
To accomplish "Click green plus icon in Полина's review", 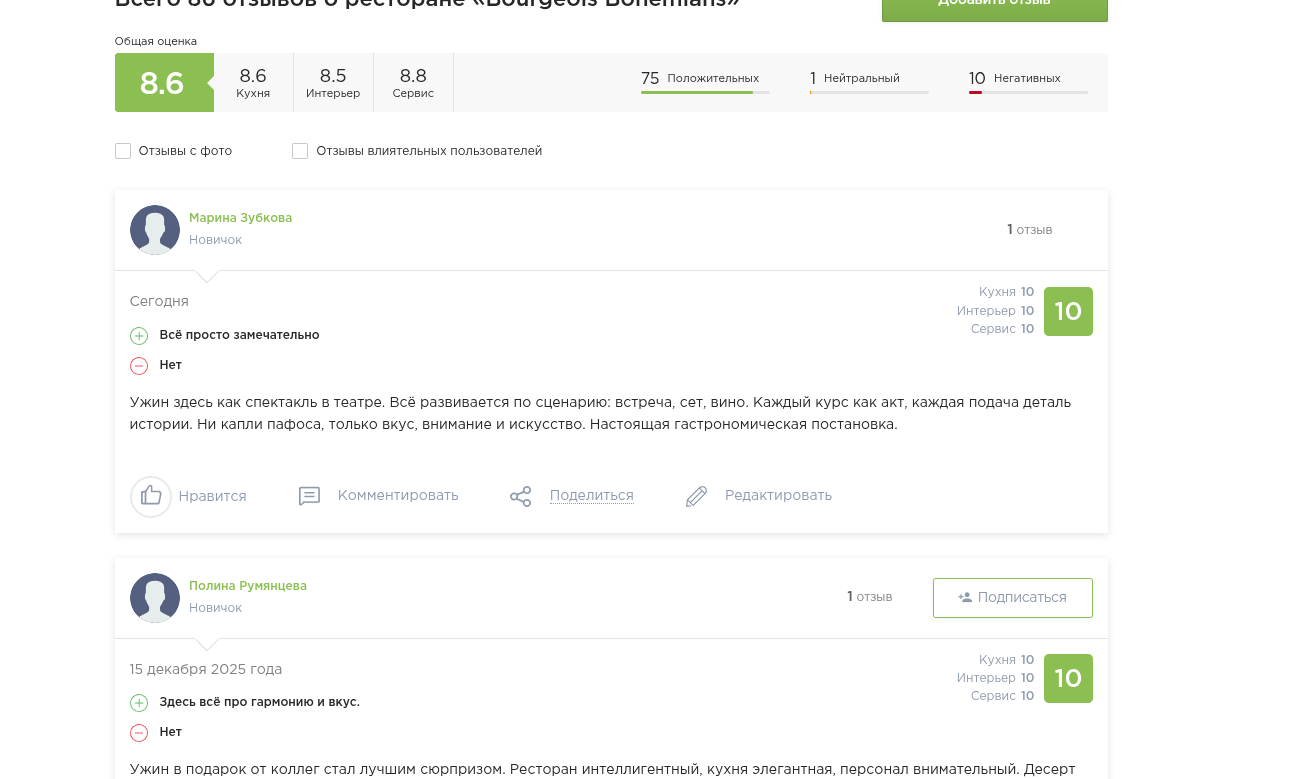I will (139, 703).
